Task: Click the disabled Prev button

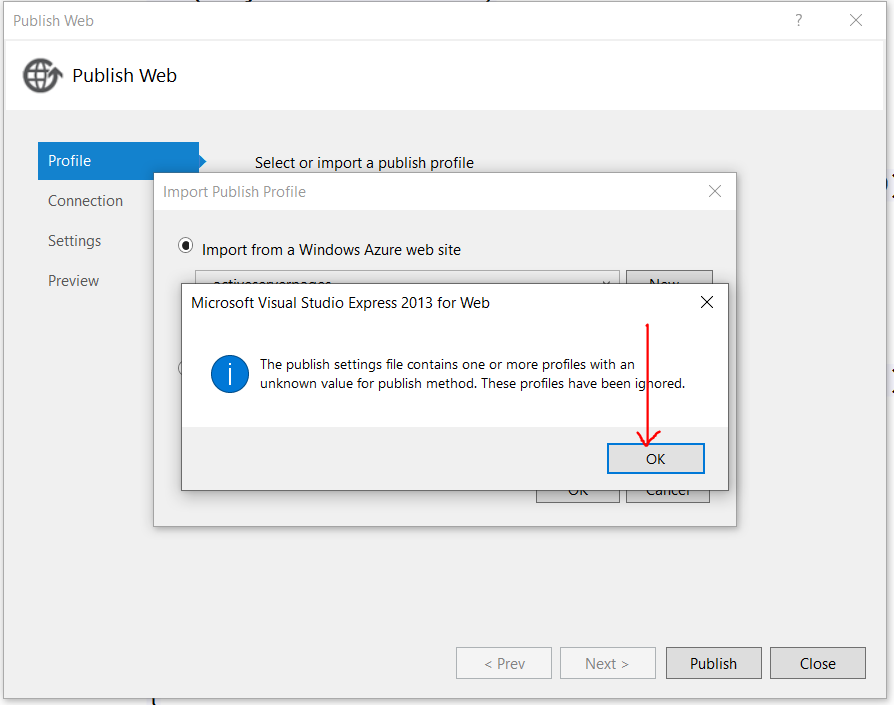Action: pos(503,663)
